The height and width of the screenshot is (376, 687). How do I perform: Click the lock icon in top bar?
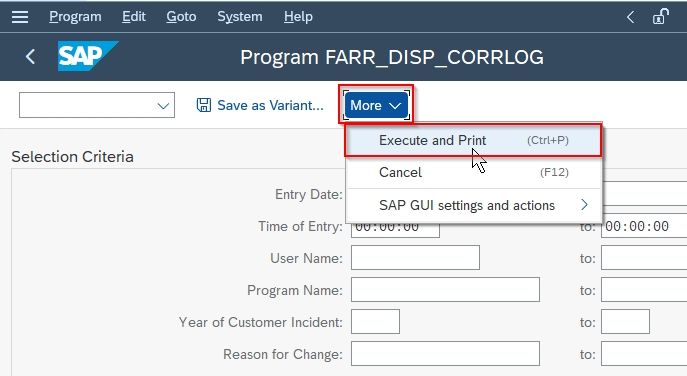pyautogui.click(x=661, y=17)
